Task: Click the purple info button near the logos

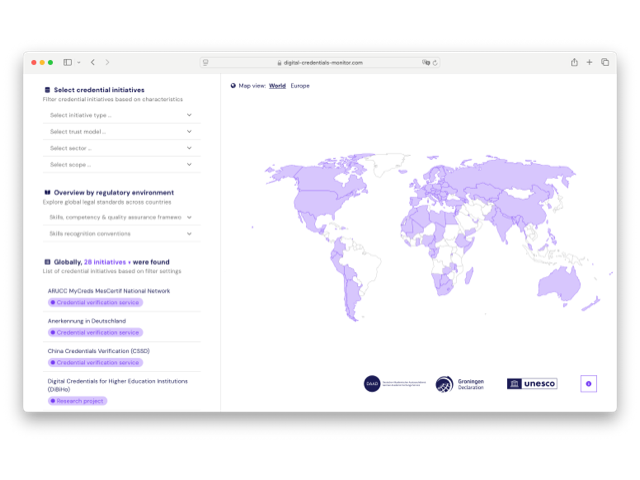Action: (x=588, y=384)
